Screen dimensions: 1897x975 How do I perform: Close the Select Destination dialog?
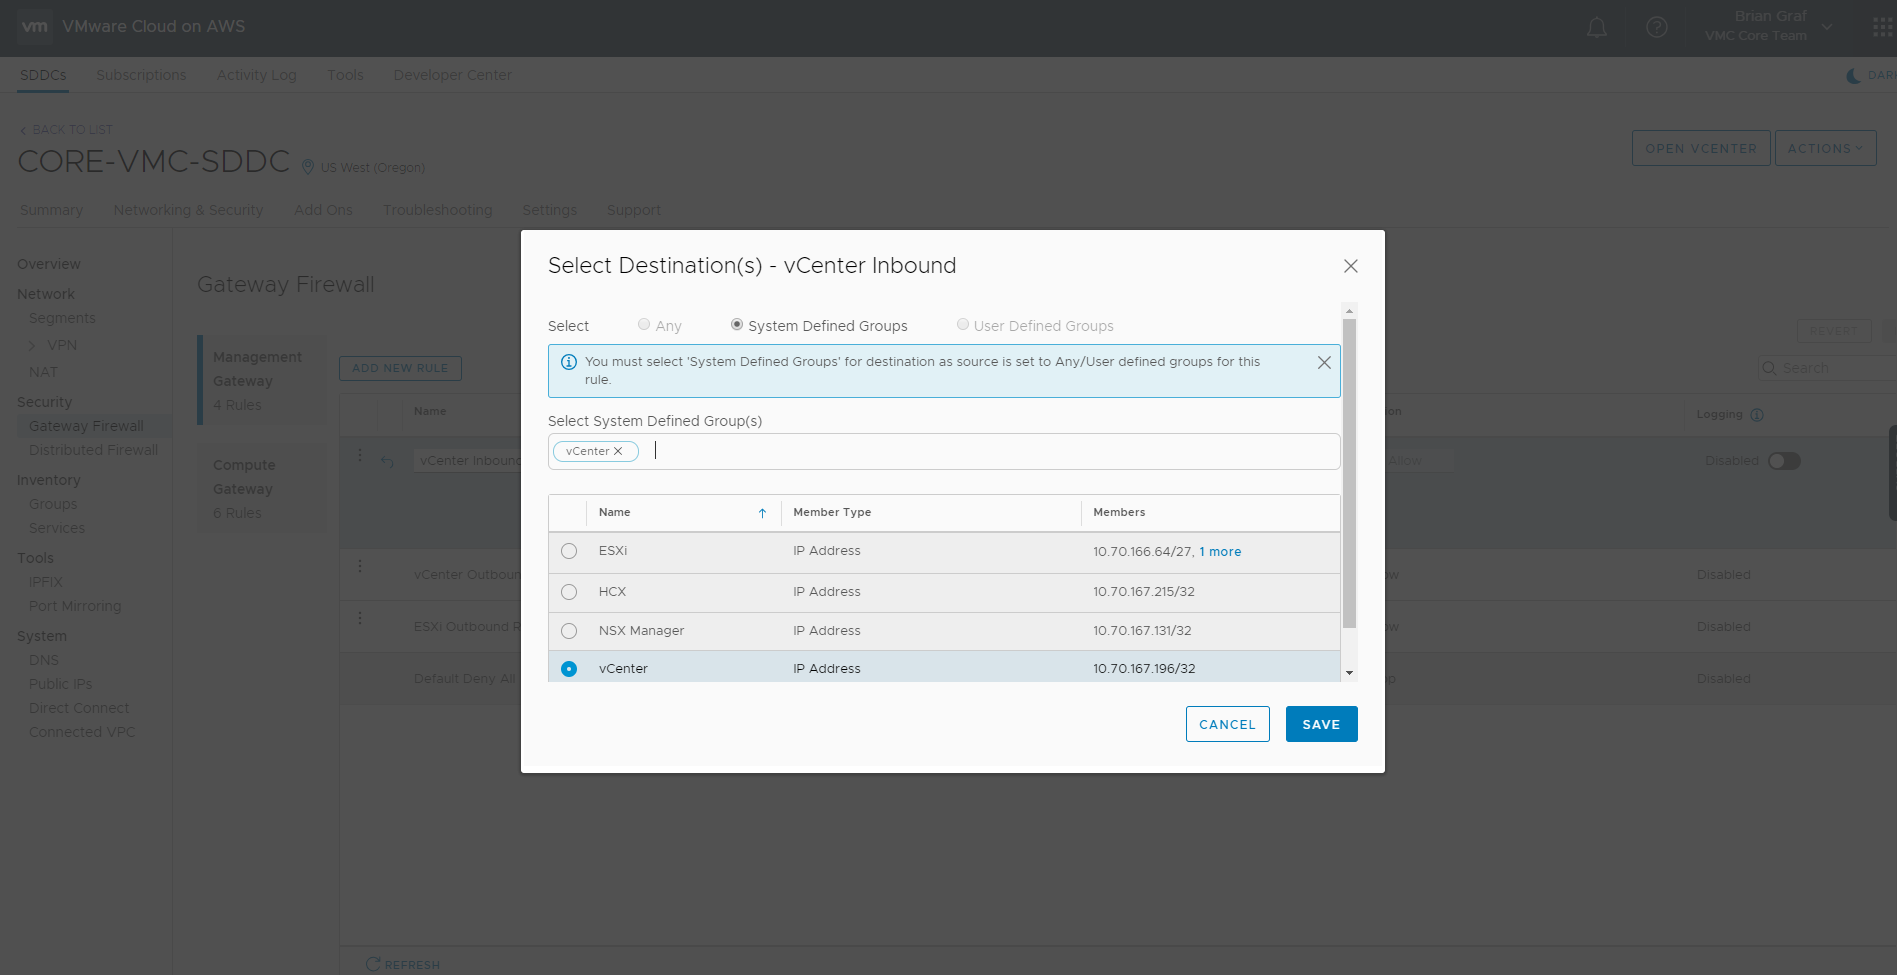click(1351, 266)
